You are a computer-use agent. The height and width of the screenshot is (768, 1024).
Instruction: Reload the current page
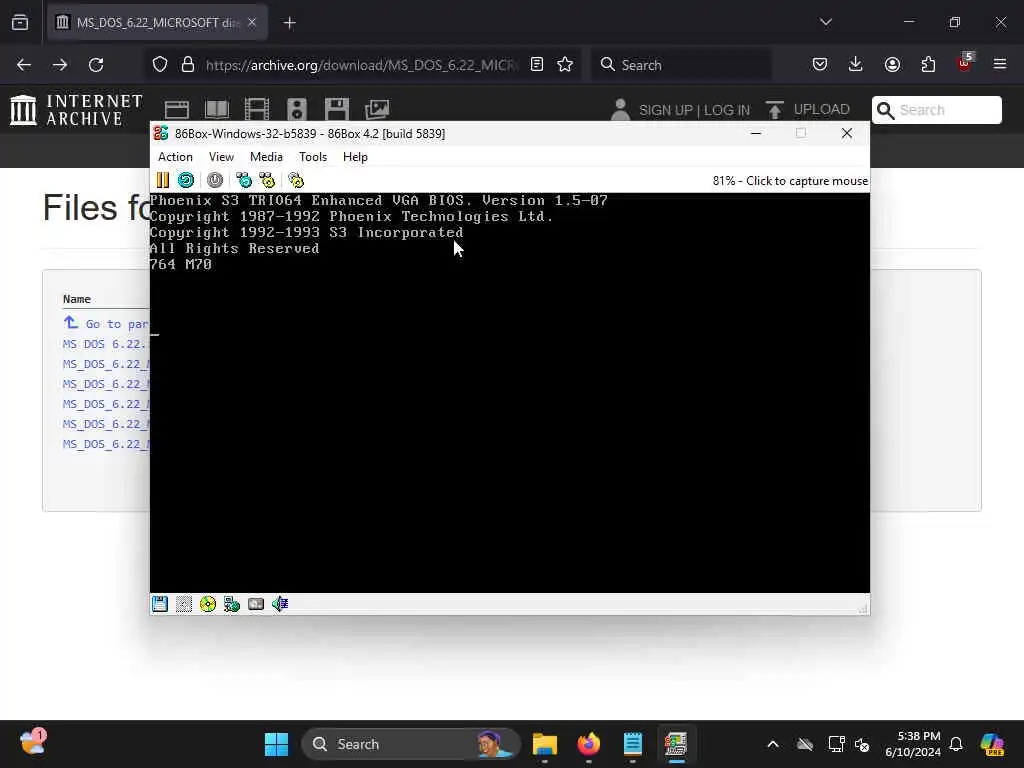[96, 65]
